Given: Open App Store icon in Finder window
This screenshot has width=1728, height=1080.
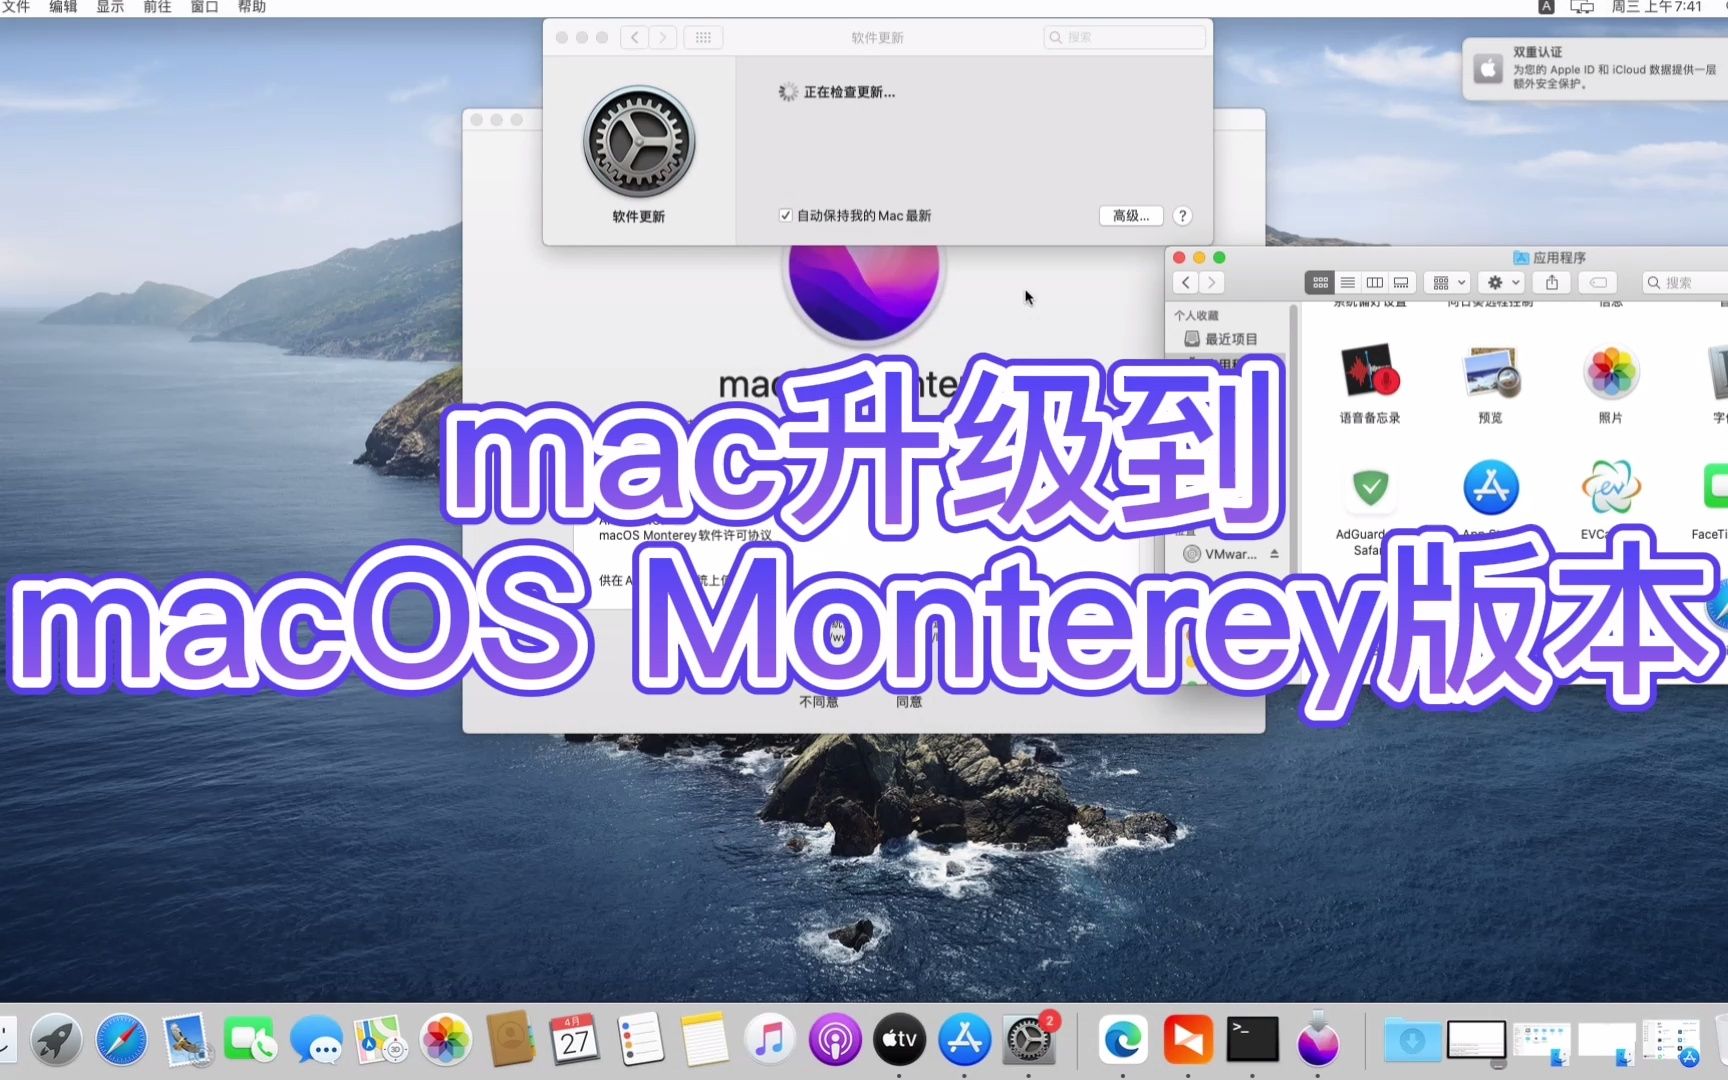Looking at the screenshot, I should [1491, 488].
